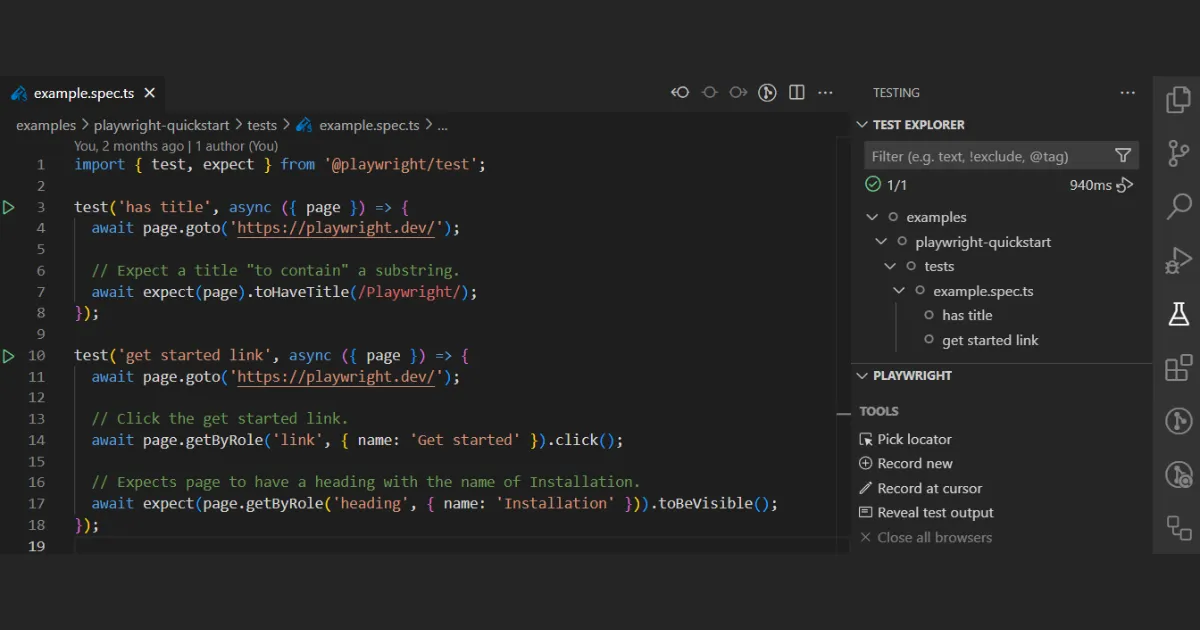Collapse the 'examples' tree node chevron
The width and height of the screenshot is (1200, 630).
(x=871, y=217)
